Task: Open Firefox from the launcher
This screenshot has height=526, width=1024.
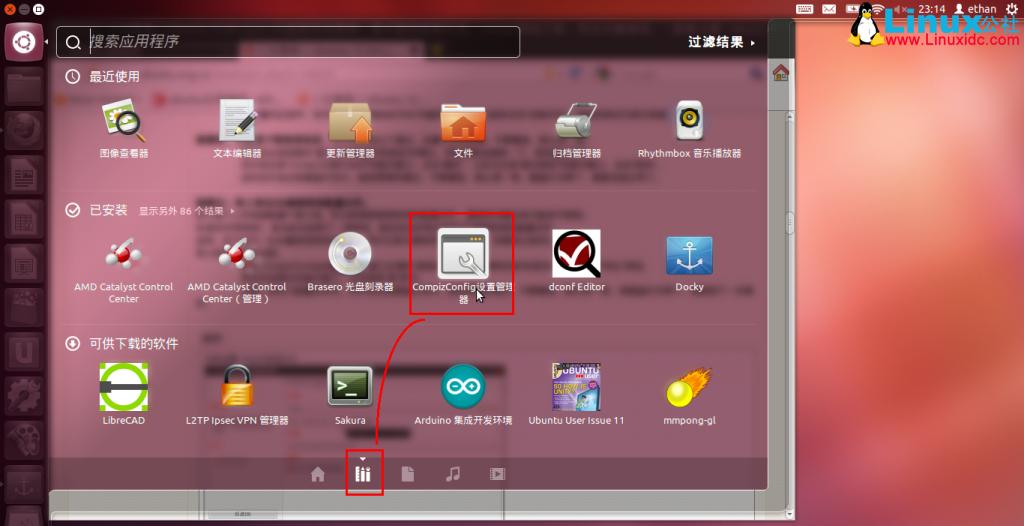Action: (x=24, y=131)
